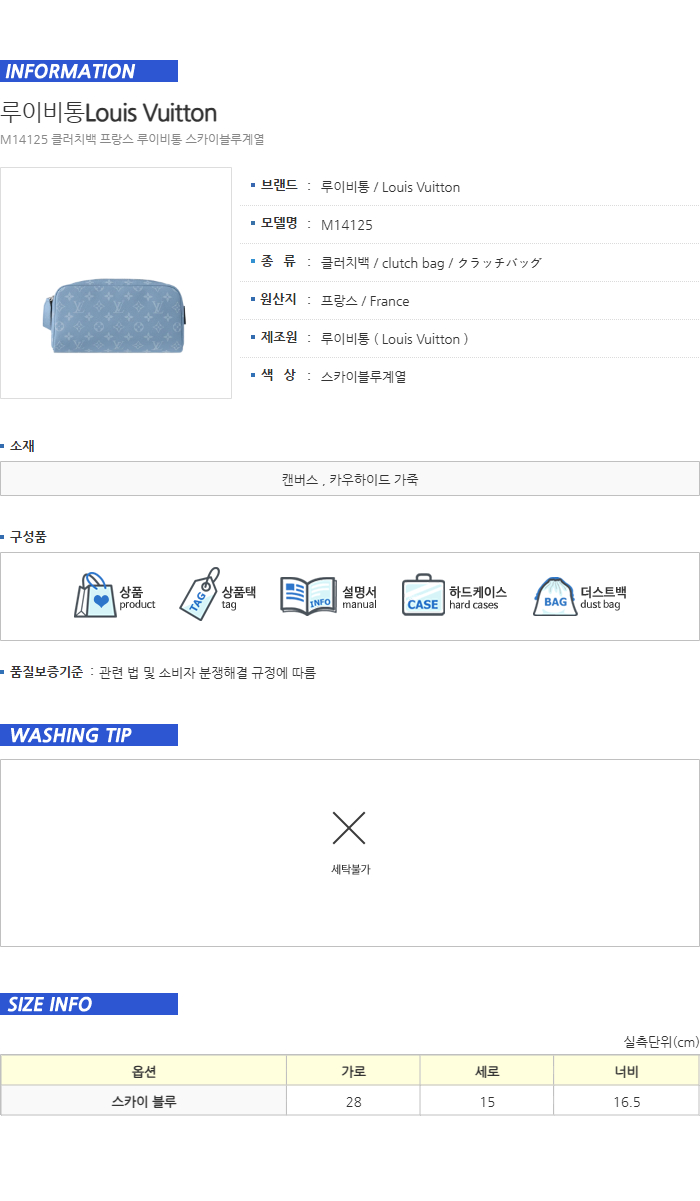Screen dimensions: 700x1201
Task: Click the no-washing X icon
Action: (x=349, y=828)
